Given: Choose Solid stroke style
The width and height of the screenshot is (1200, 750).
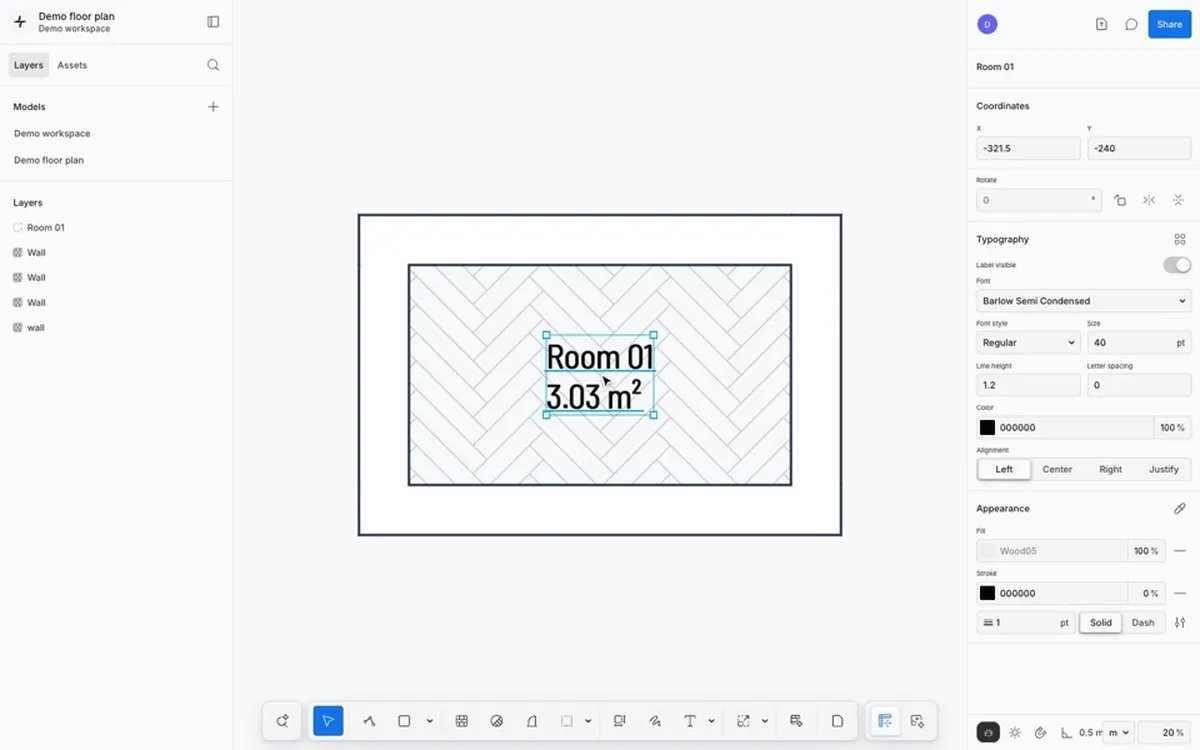Looking at the screenshot, I should [1101, 622].
